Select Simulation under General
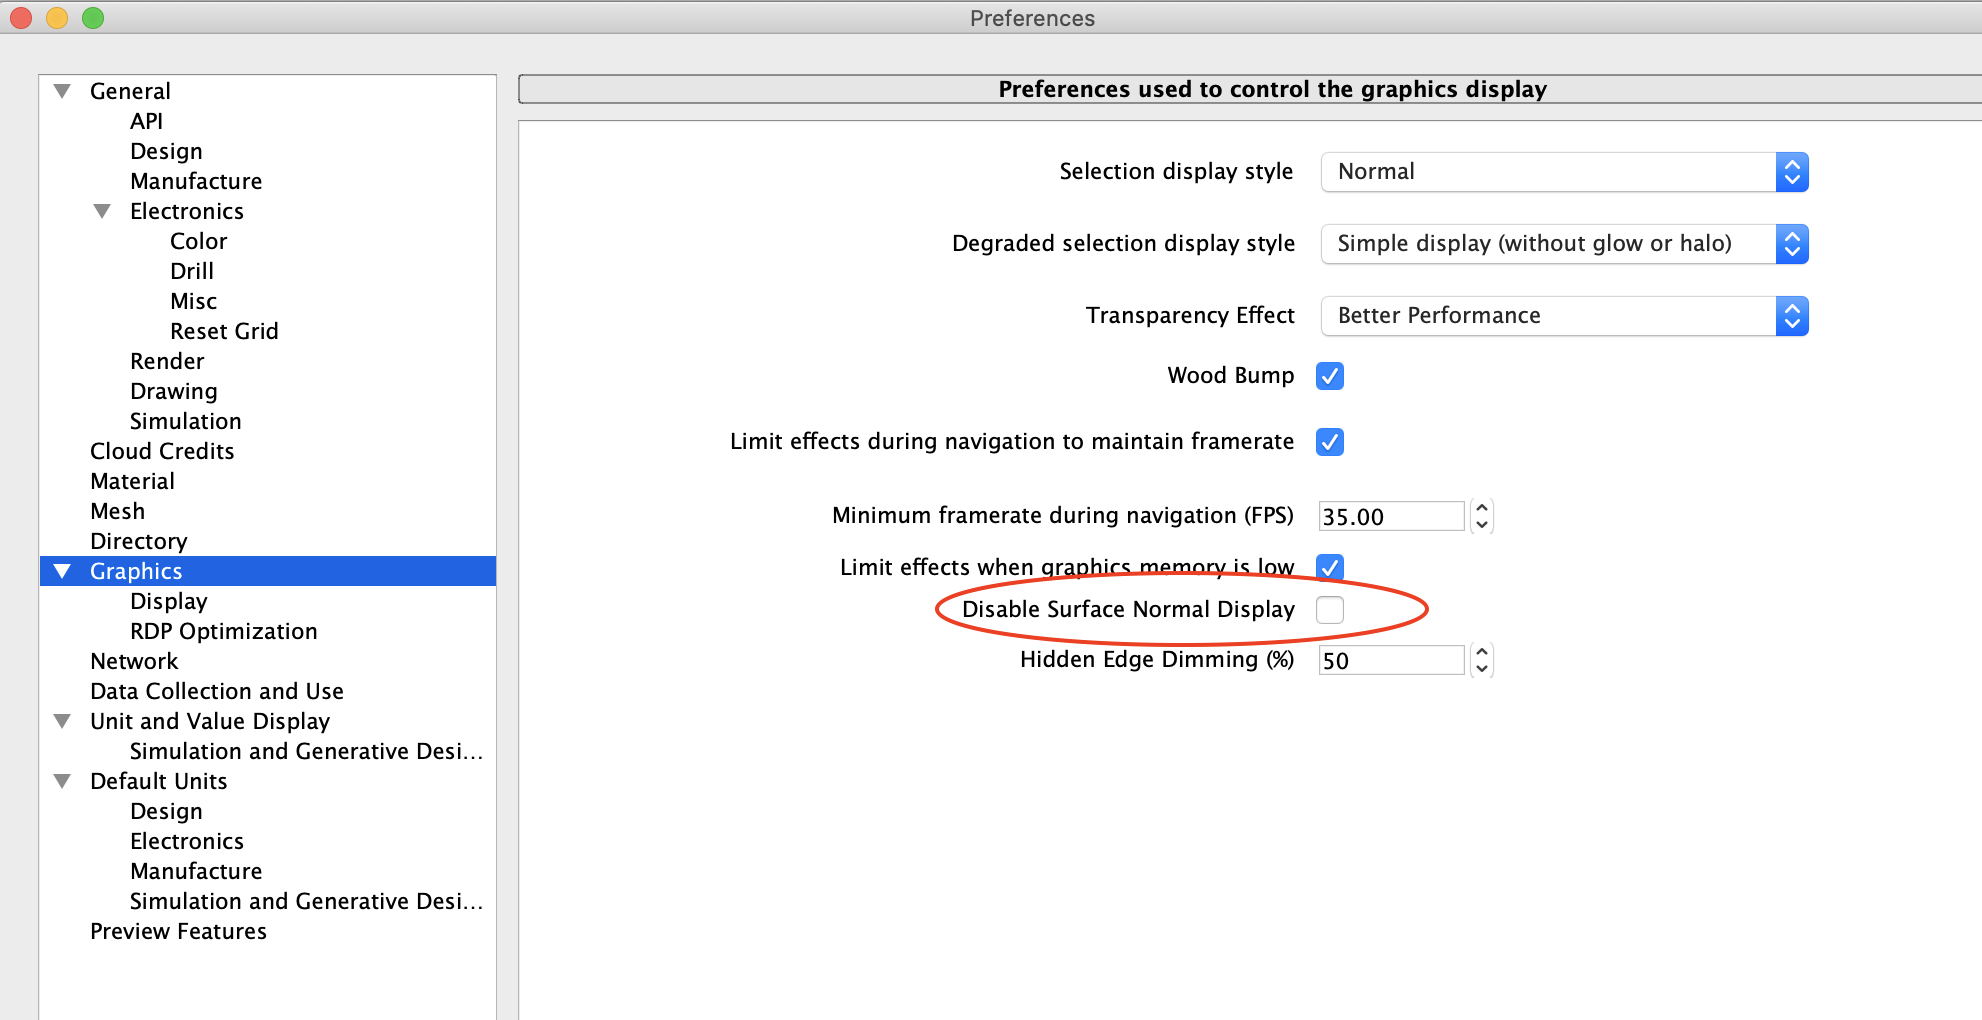This screenshot has width=1982, height=1020. tap(185, 421)
